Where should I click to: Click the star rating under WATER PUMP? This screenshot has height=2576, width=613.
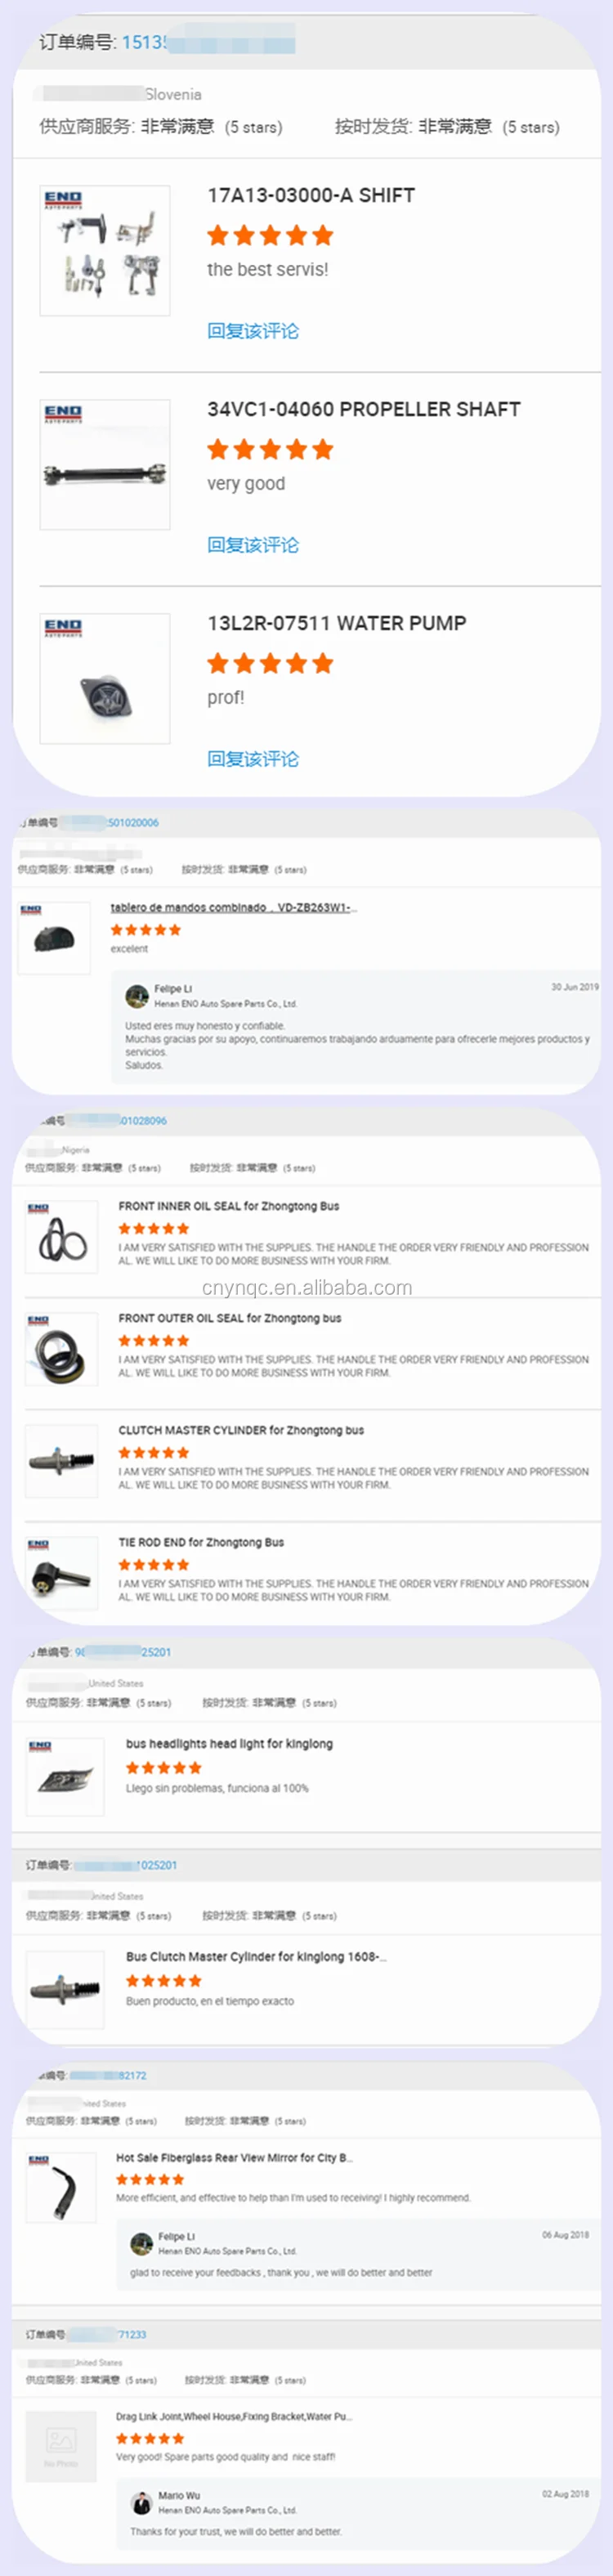tap(270, 664)
